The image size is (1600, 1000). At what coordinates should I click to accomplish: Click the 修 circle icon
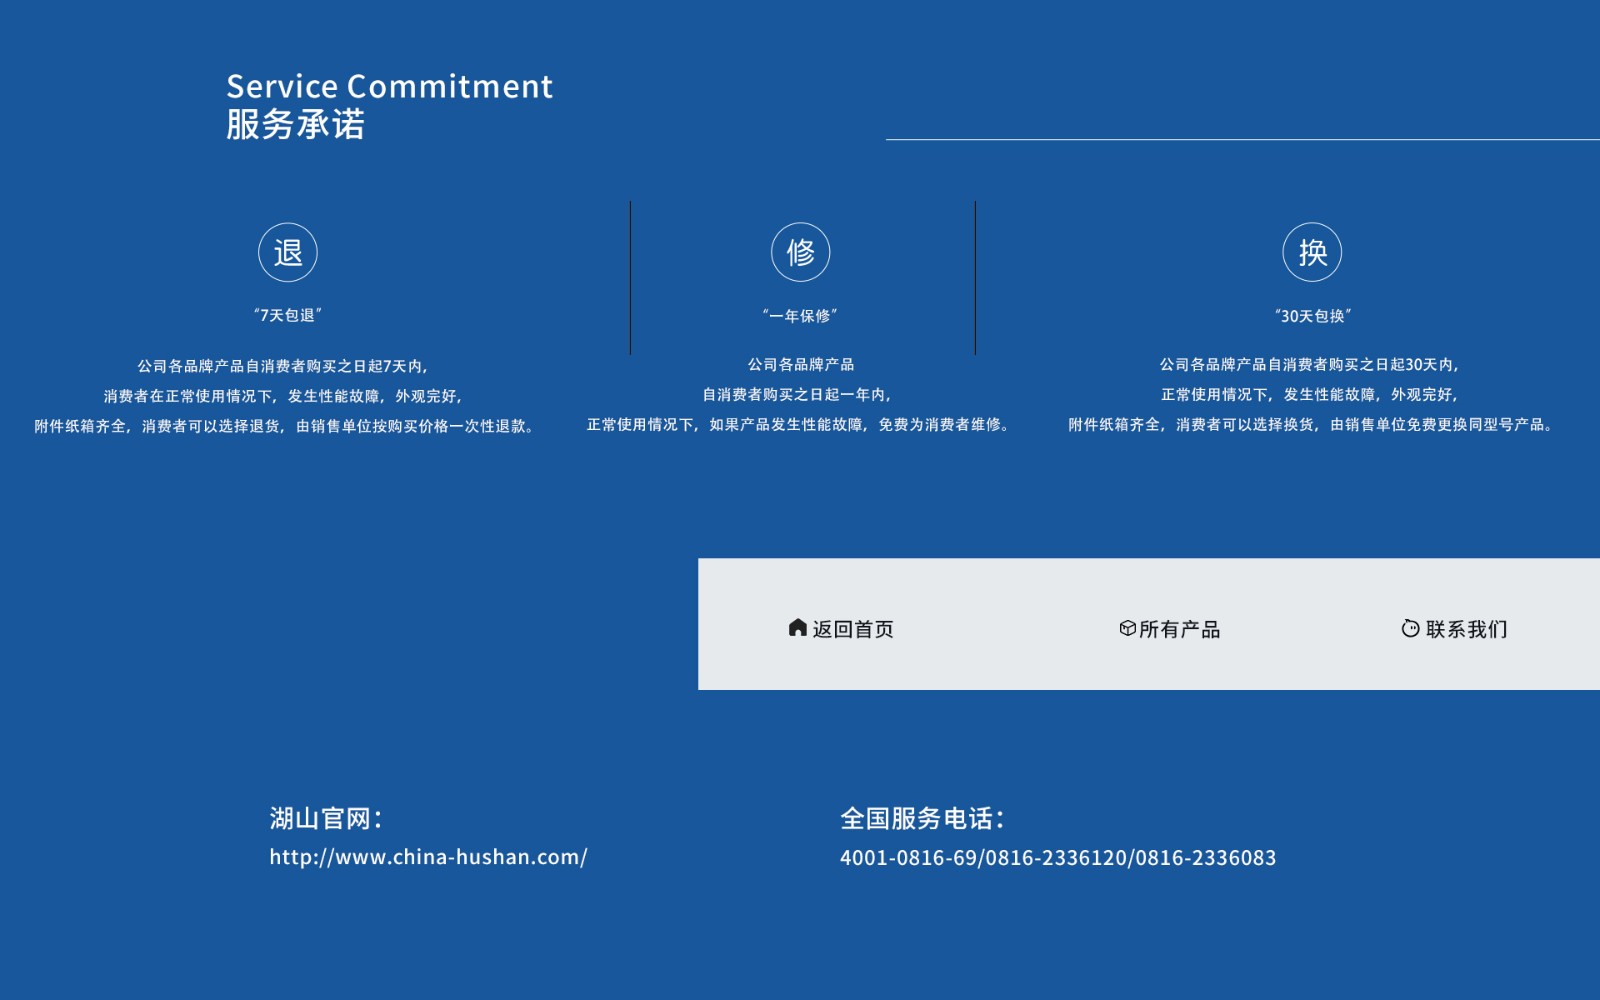tap(800, 252)
